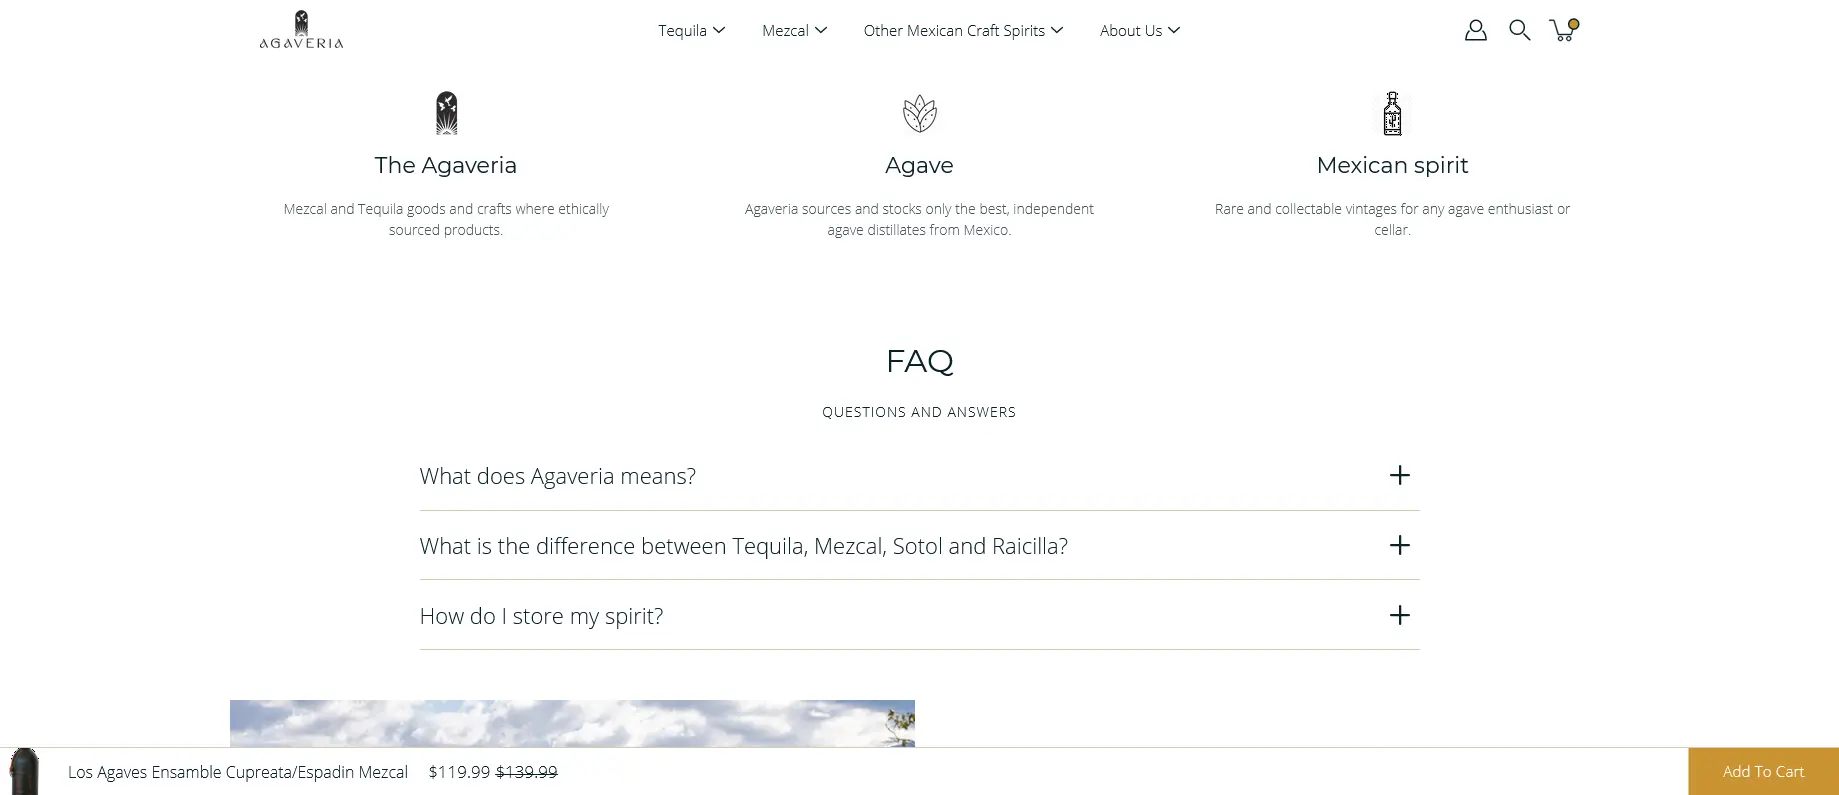The width and height of the screenshot is (1839, 795).
Task: Click the mezcal bottle thumbnail in the sticky bar
Action: coord(23,770)
